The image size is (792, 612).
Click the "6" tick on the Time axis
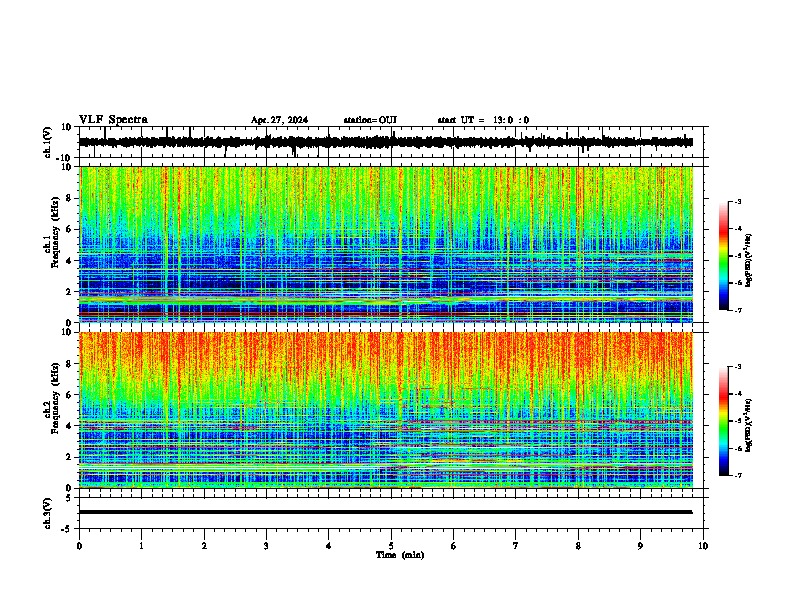(453, 546)
